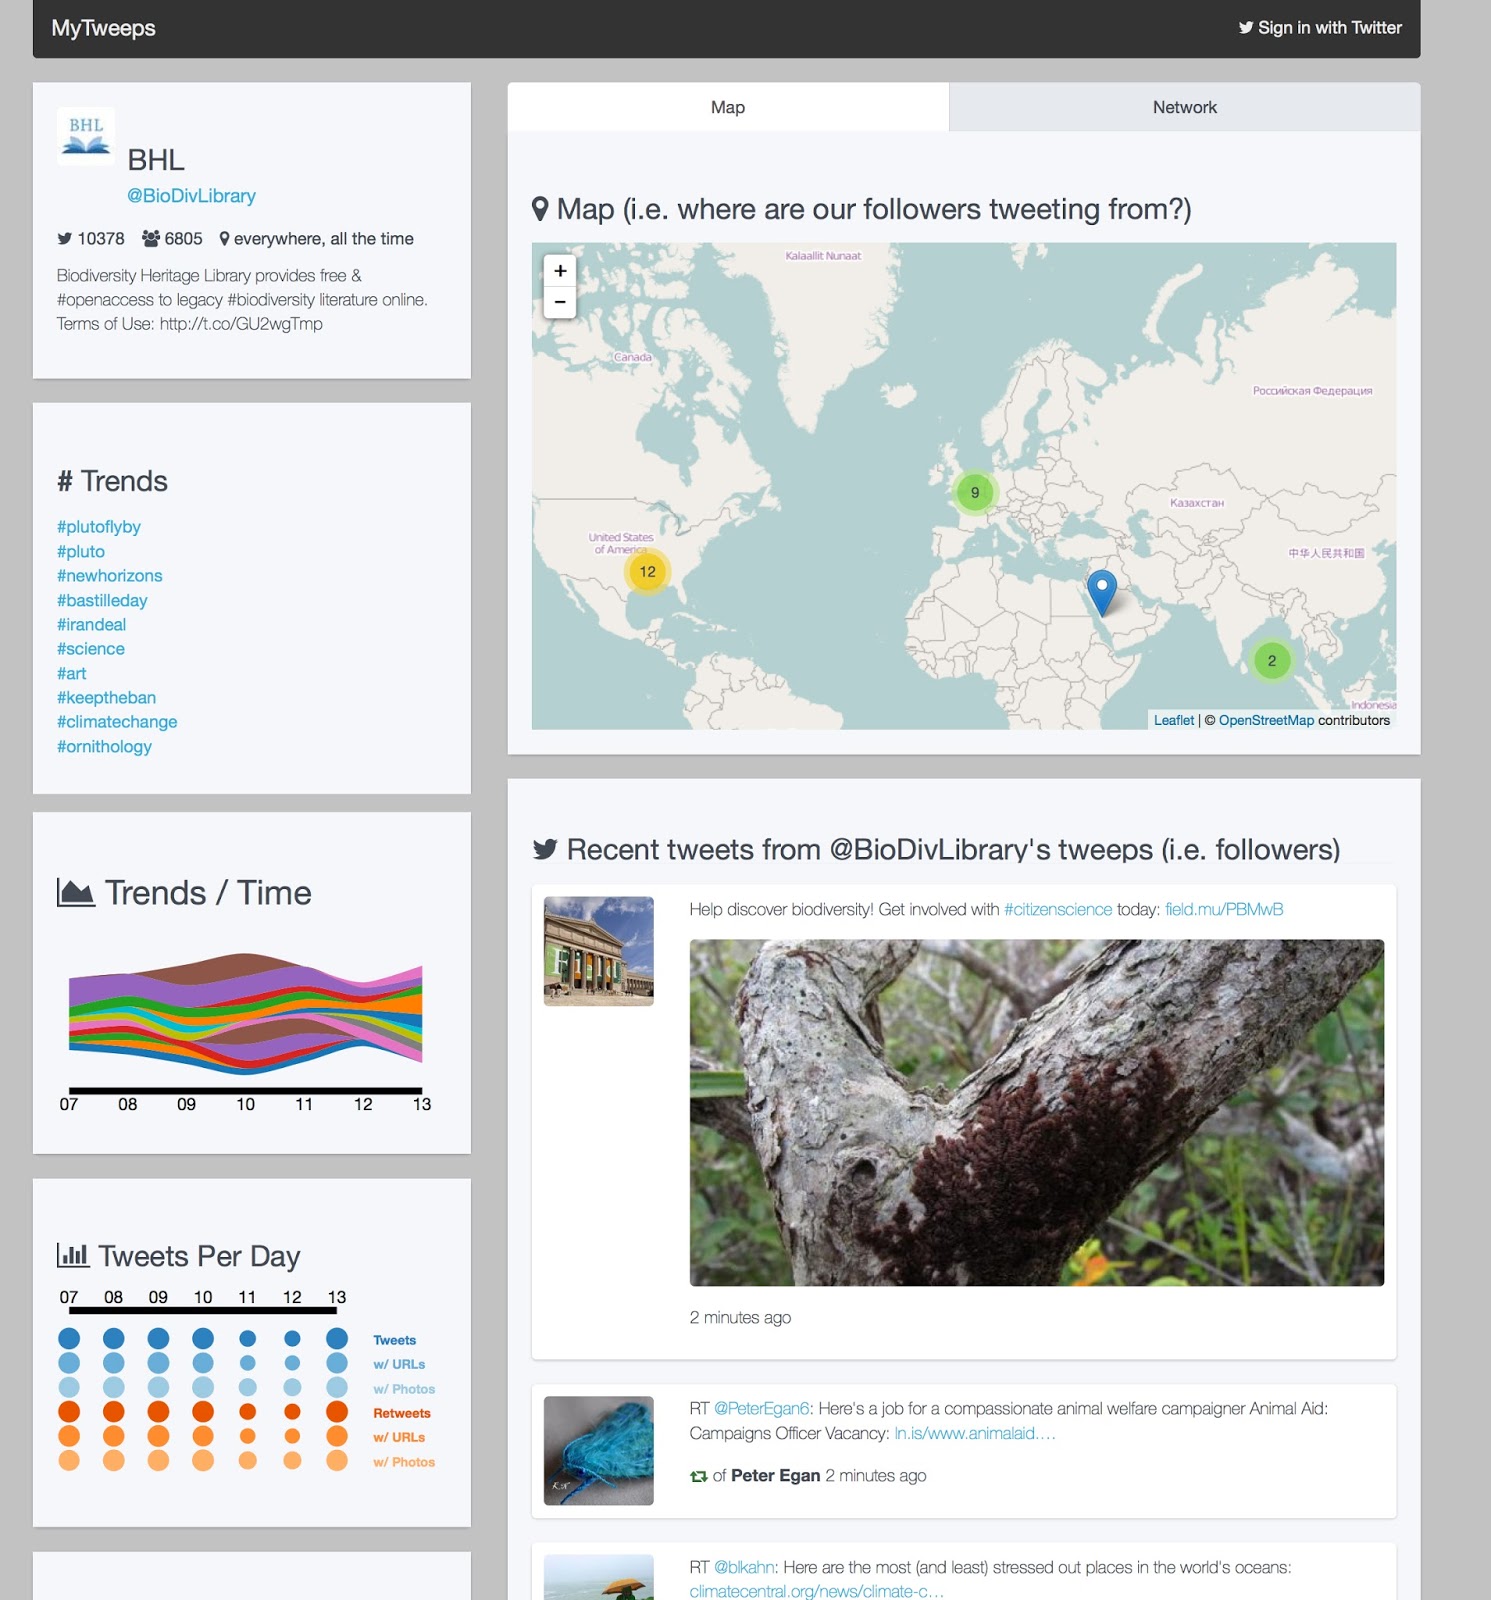Click the map zoom out minus button
Screen dimensions: 1491x1600
560,302
